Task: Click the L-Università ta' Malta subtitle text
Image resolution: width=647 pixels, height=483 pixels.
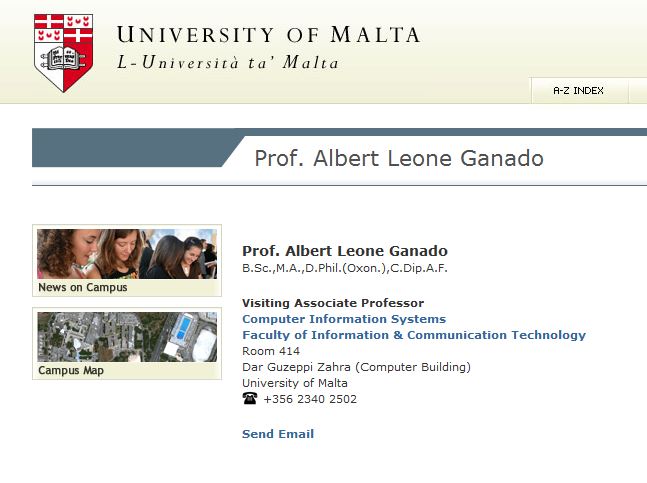Action: (x=228, y=63)
